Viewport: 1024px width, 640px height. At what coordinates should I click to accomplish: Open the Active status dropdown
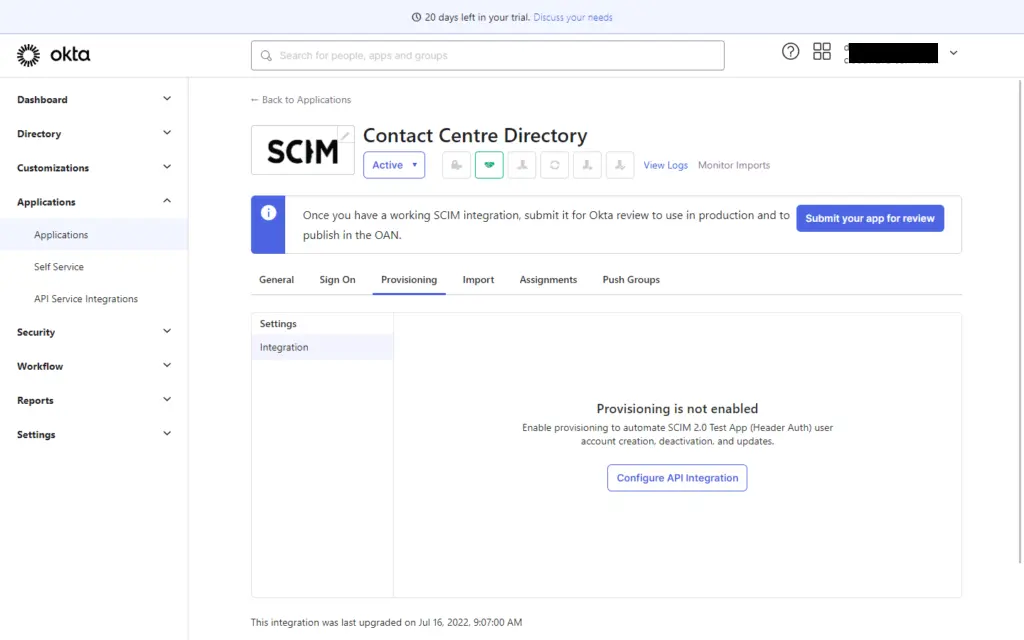(x=393, y=164)
